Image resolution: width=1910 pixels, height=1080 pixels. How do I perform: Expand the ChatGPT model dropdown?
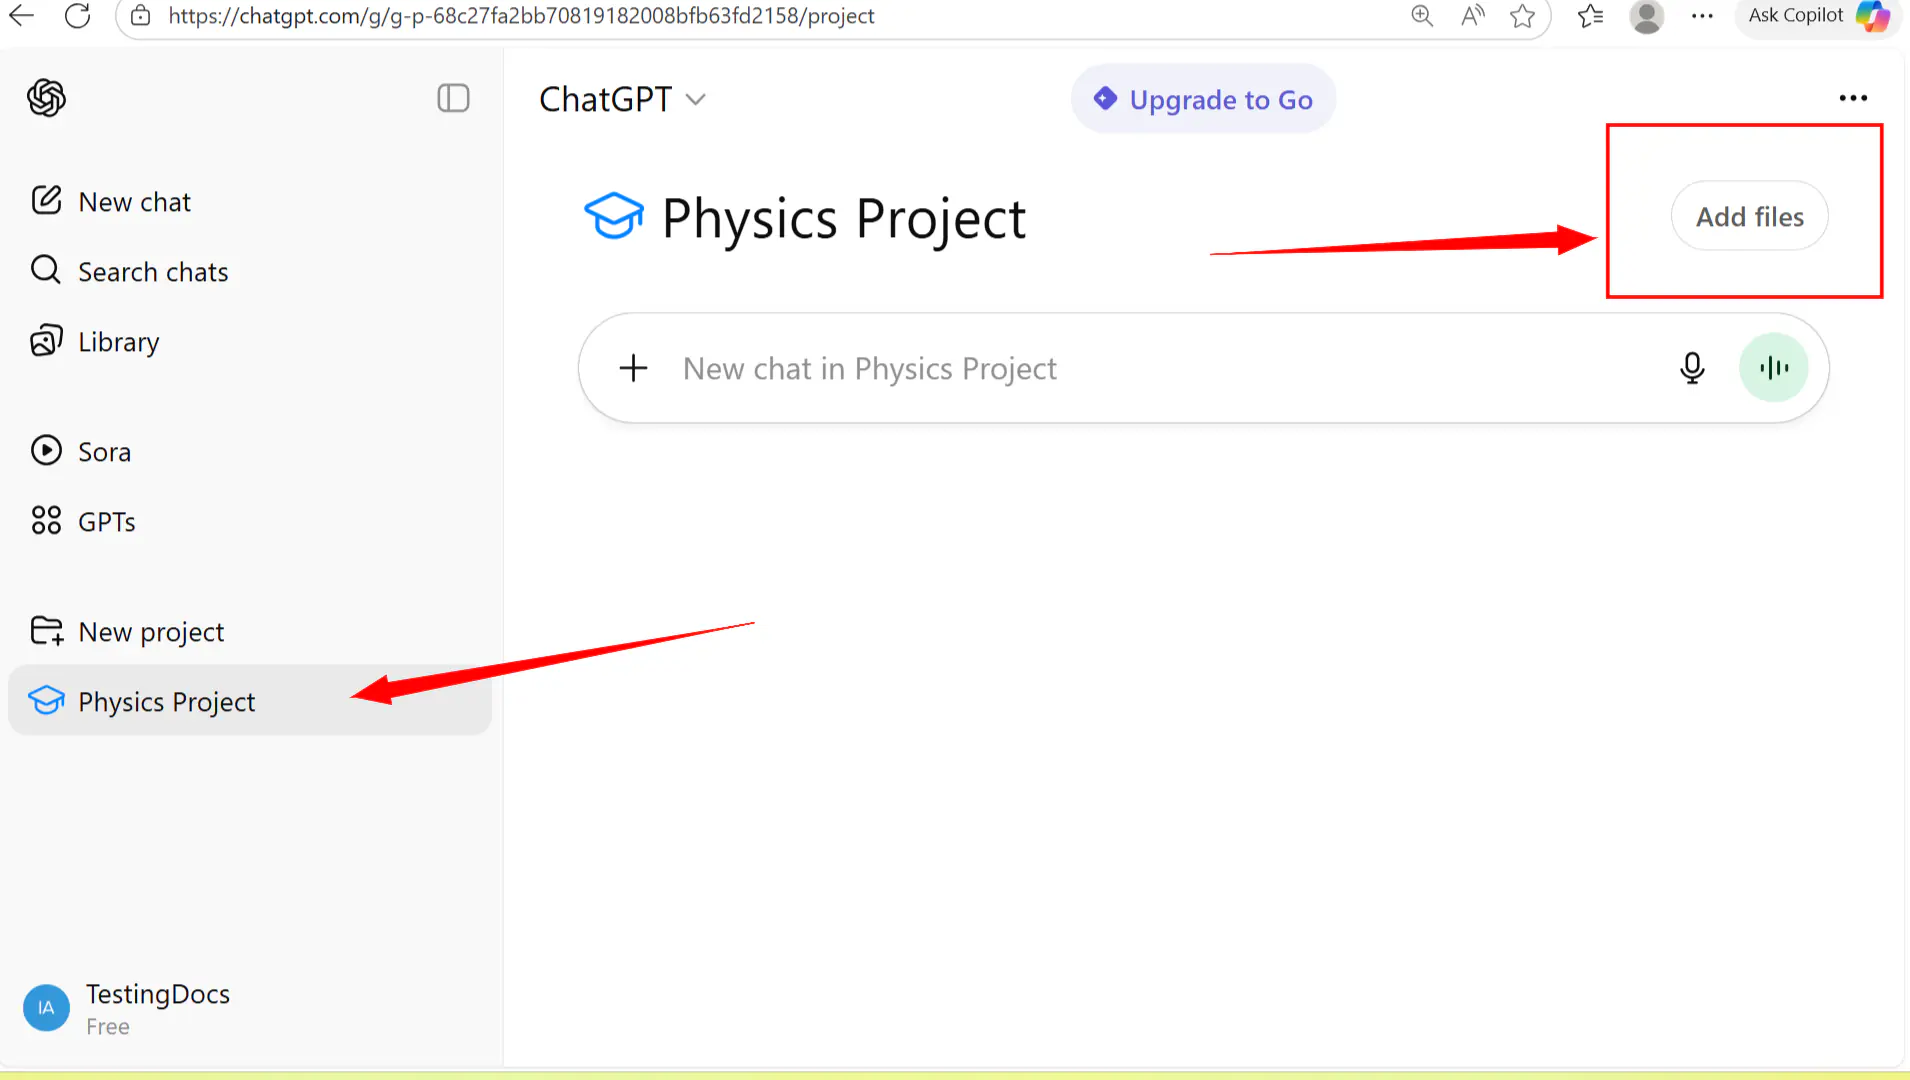pos(622,99)
